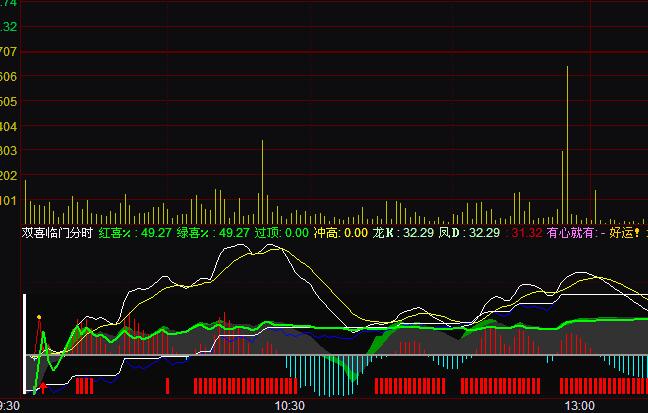Click the 707 volume axis label
Image resolution: width=648 pixels, height=413 pixels.
tap(9, 51)
